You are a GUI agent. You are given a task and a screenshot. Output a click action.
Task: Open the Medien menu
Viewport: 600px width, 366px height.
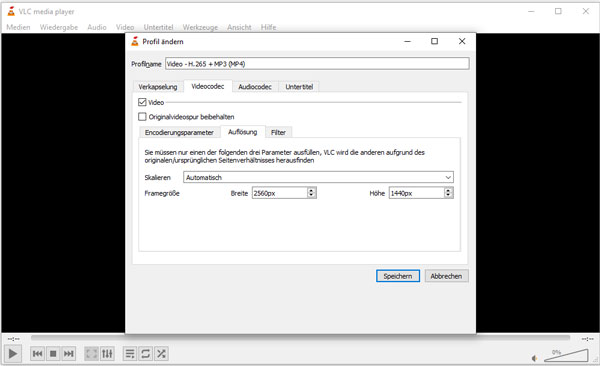(18, 27)
